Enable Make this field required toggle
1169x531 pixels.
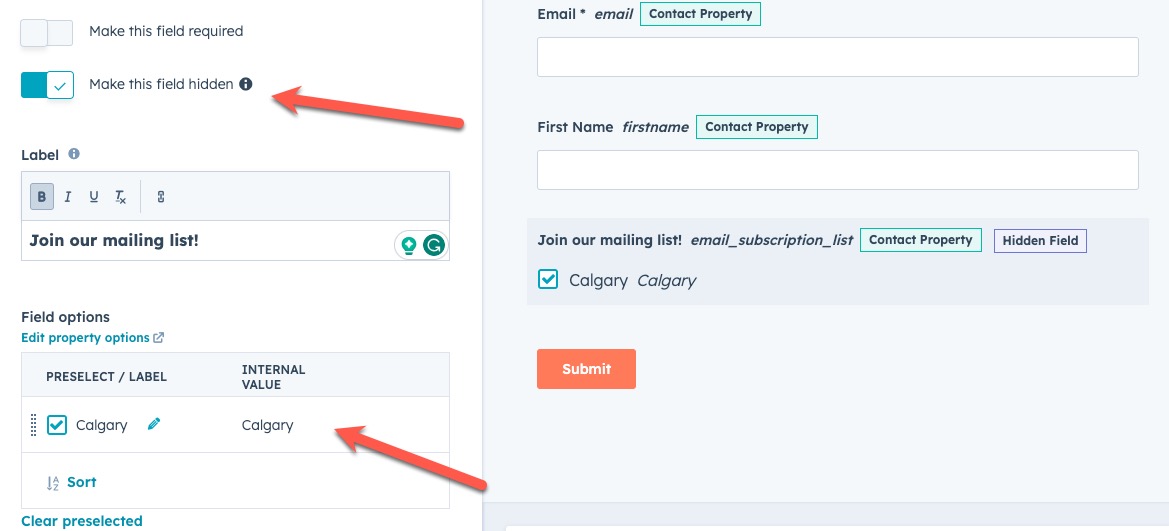(47, 32)
